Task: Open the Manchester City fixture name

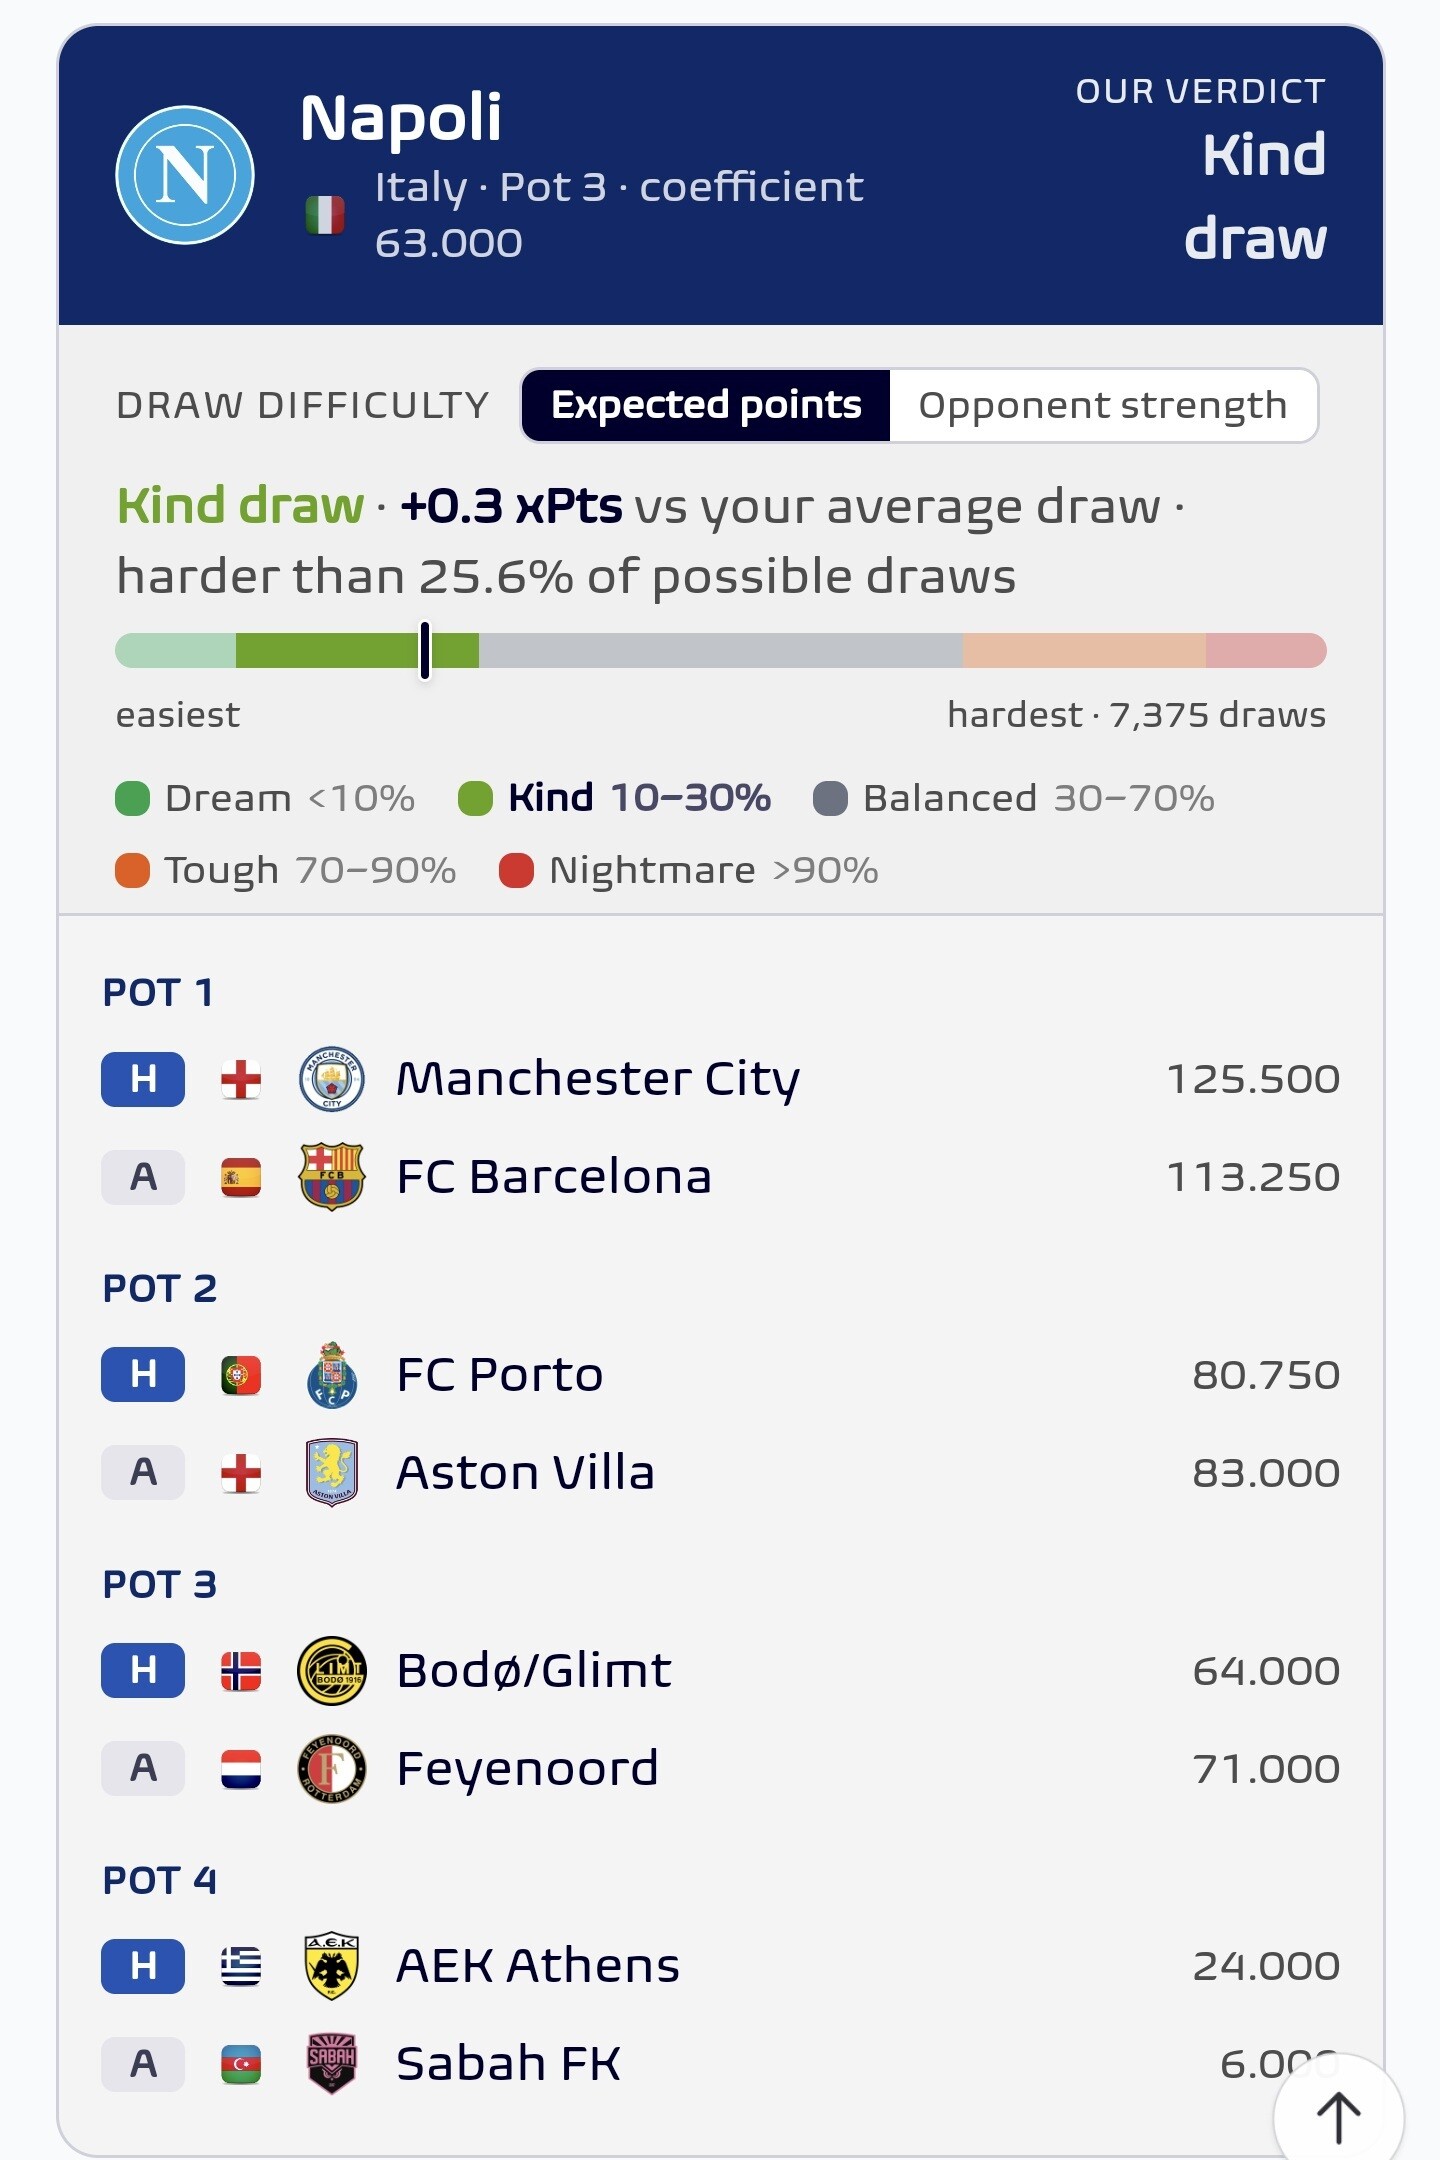Action: [598, 1079]
